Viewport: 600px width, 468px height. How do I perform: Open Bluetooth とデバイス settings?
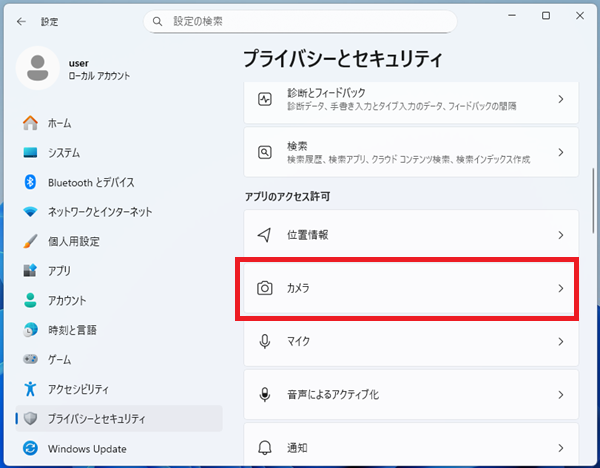tap(119, 182)
